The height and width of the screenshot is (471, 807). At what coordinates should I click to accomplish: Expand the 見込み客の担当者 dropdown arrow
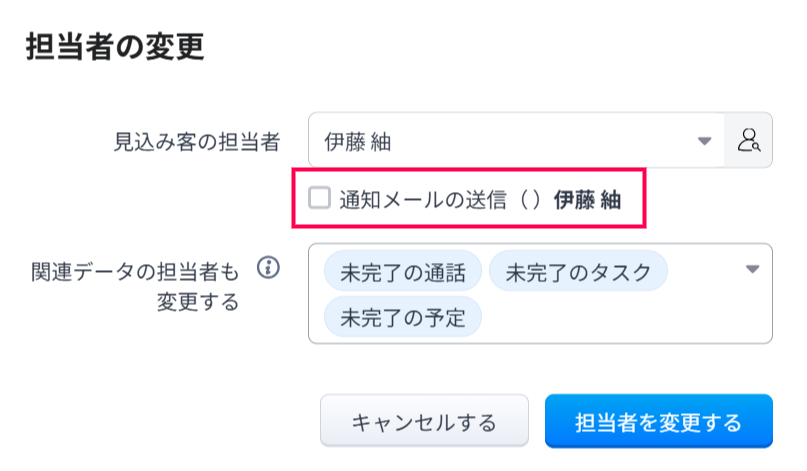pos(704,141)
